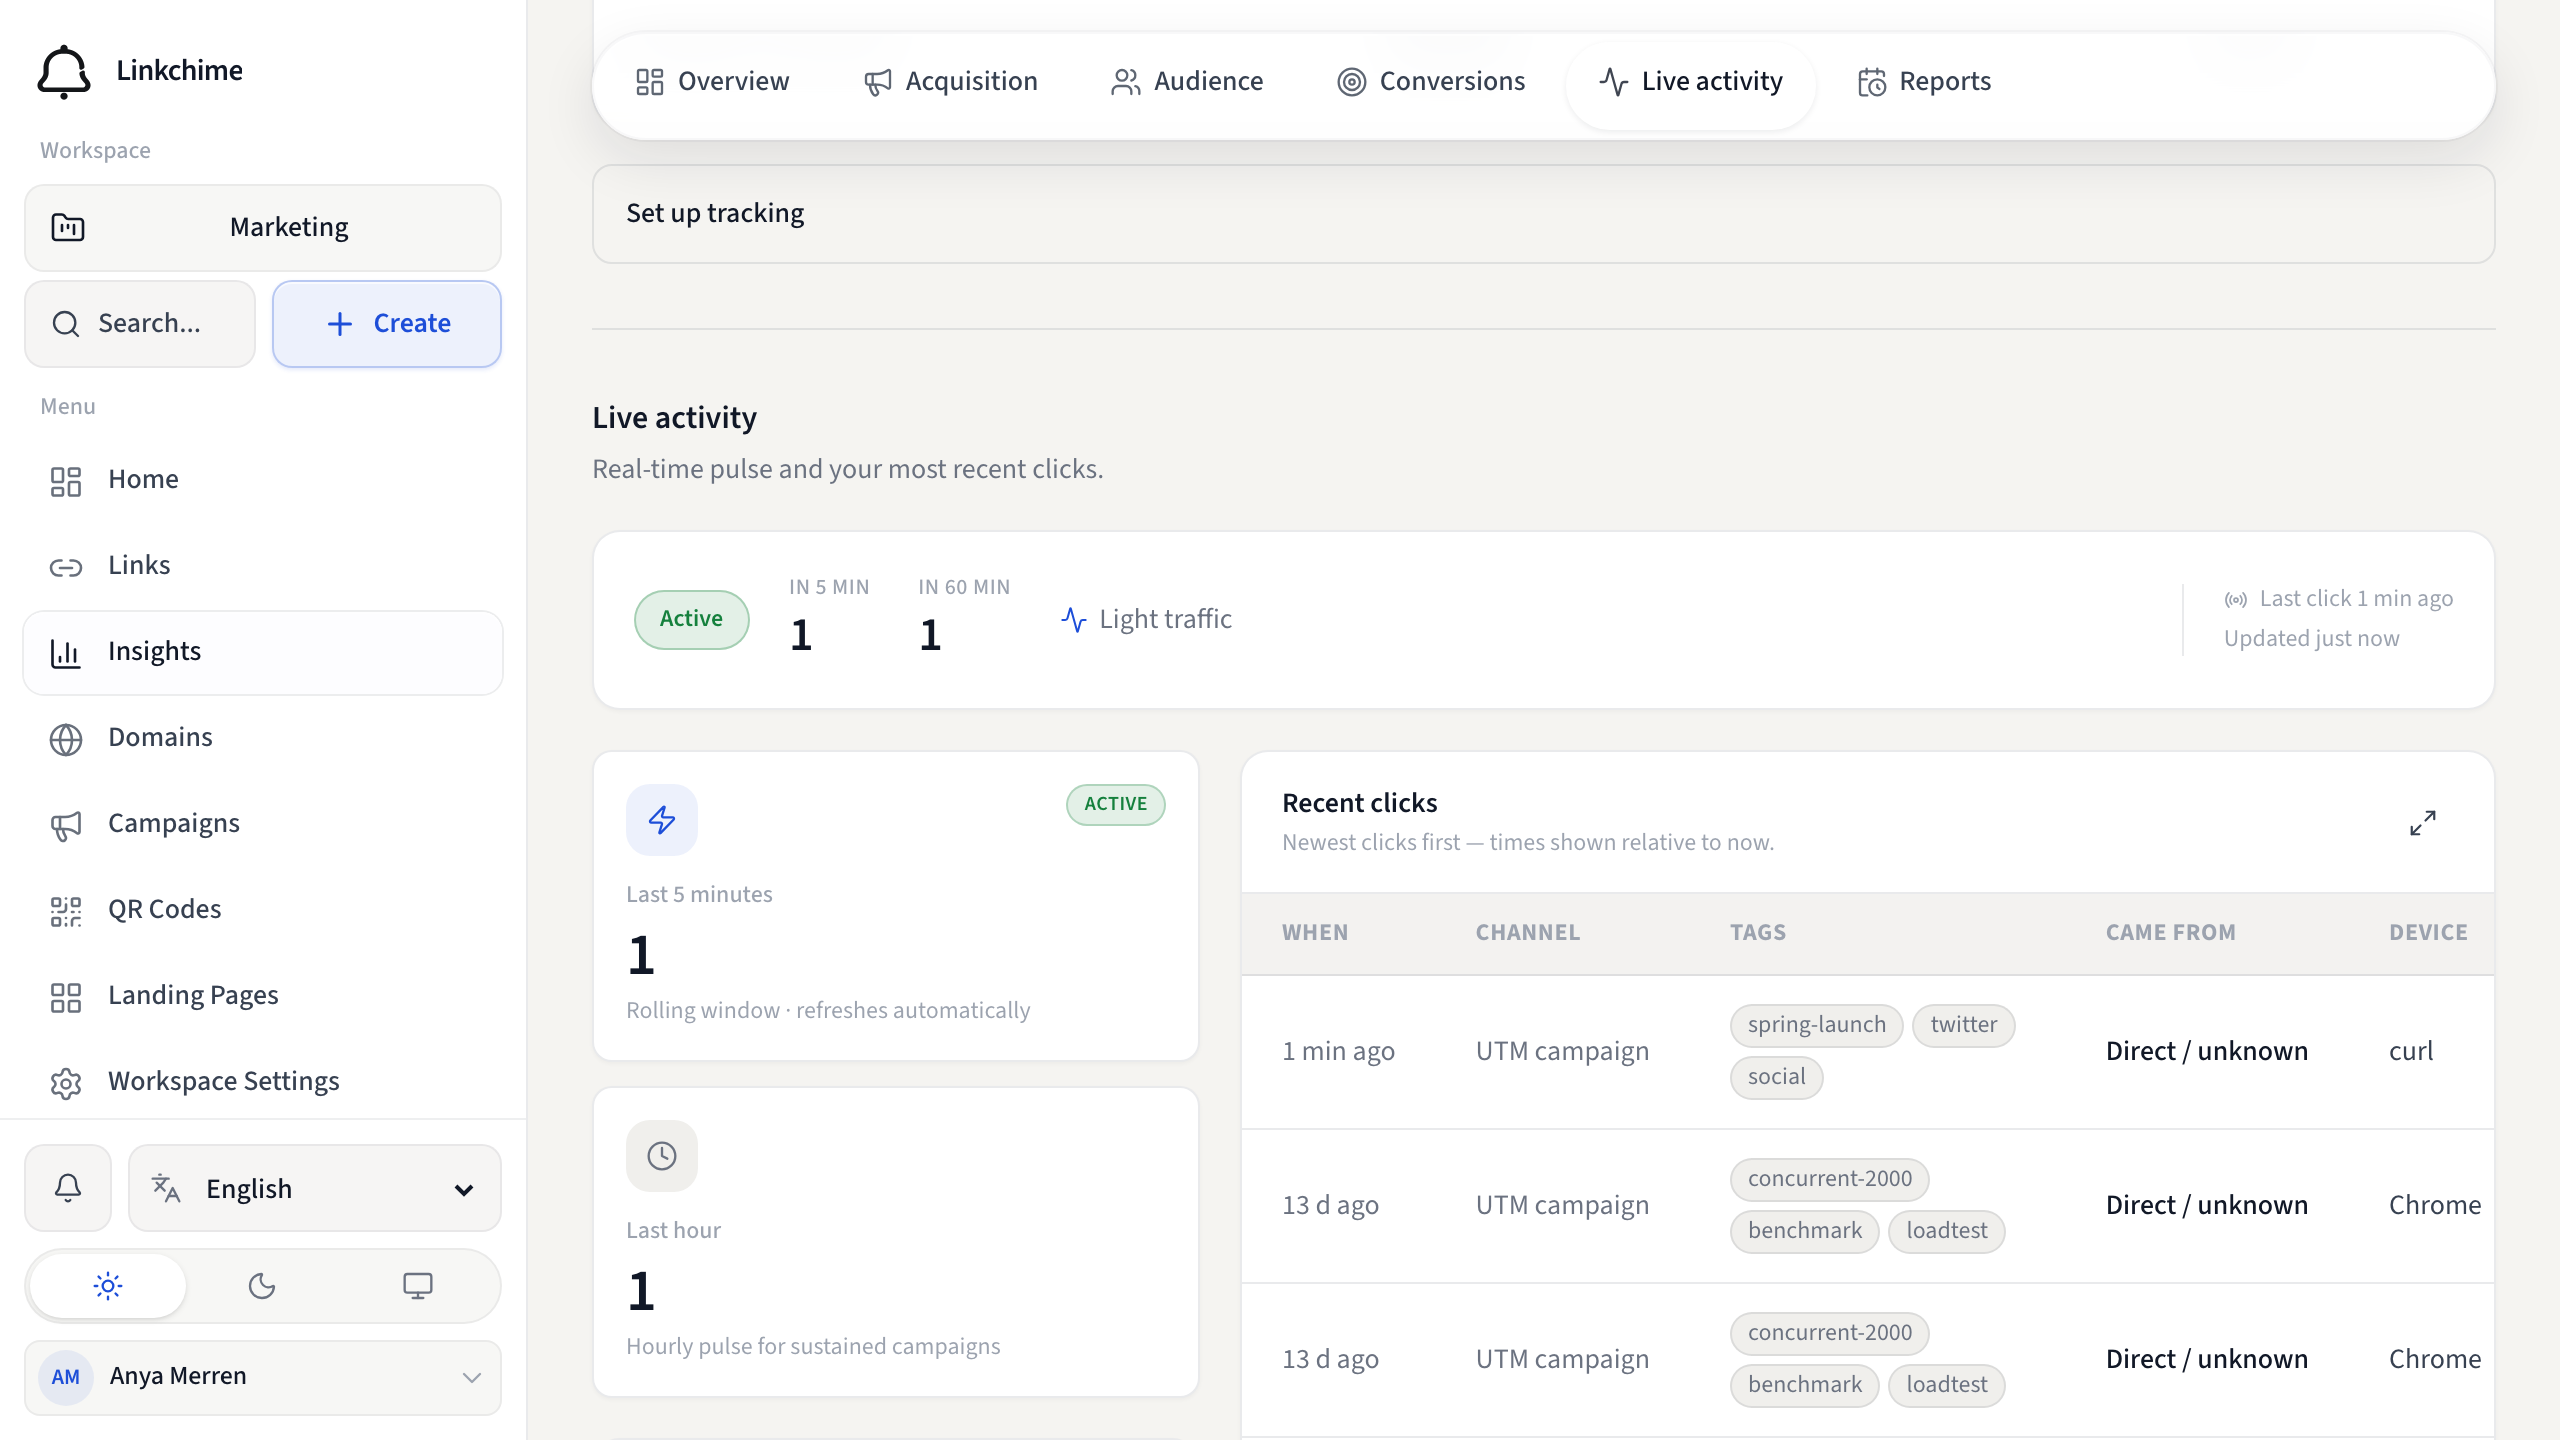Image resolution: width=2560 pixels, height=1440 pixels.
Task: Click the Active status badge
Action: coord(691,620)
